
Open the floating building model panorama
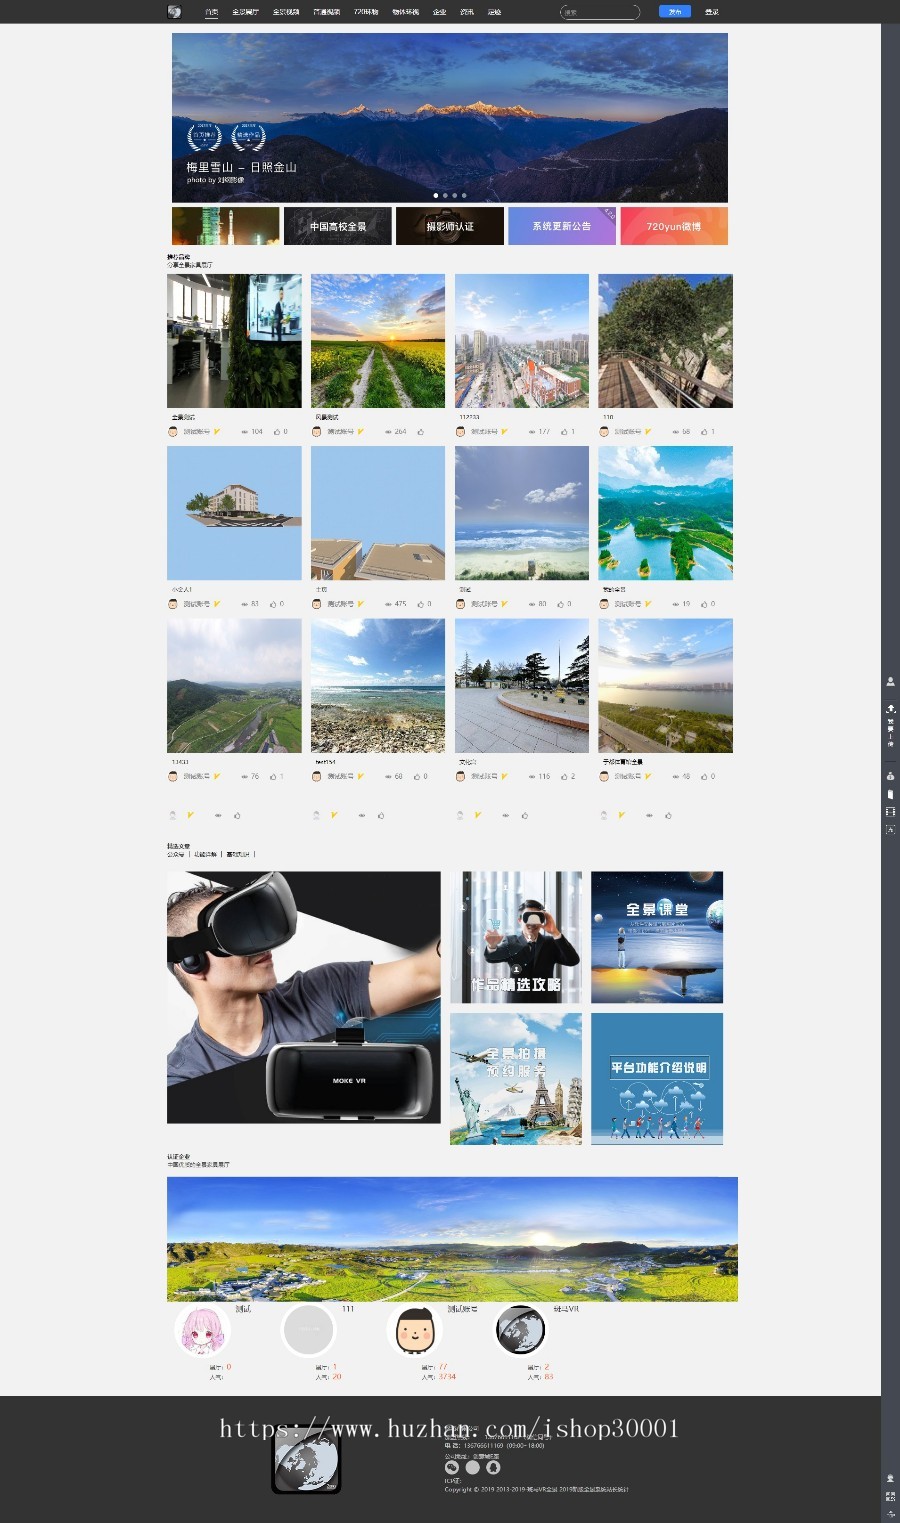click(x=234, y=513)
